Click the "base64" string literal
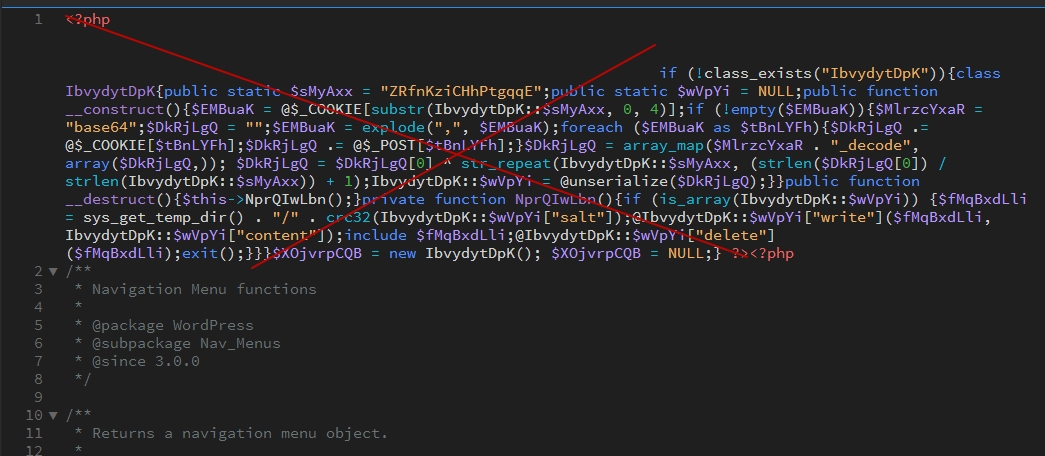 [x=101, y=127]
